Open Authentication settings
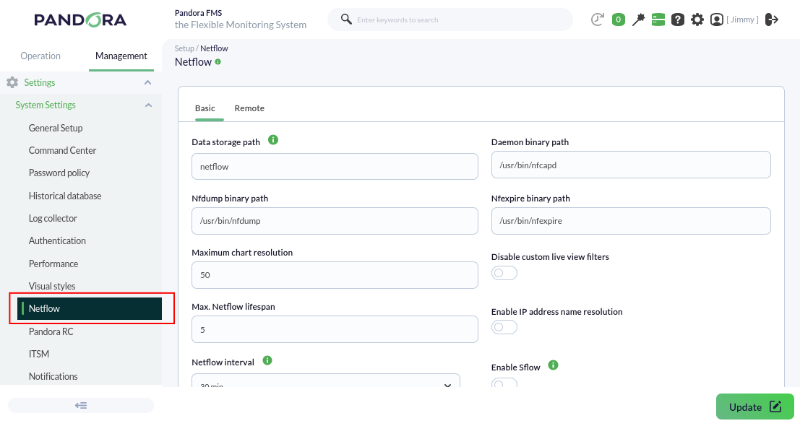The width and height of the screenshot is (800, 426). [57, 241]
